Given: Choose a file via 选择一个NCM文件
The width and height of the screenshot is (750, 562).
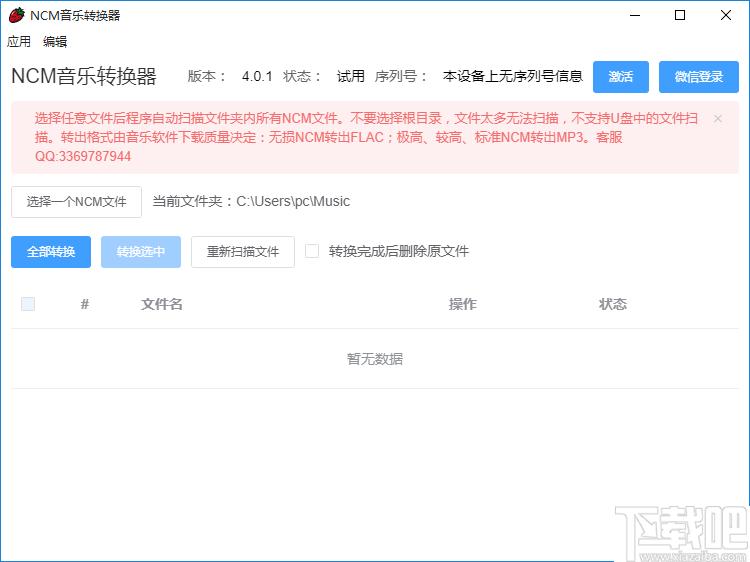Looking at the screenshot, I should pos(77,202).
